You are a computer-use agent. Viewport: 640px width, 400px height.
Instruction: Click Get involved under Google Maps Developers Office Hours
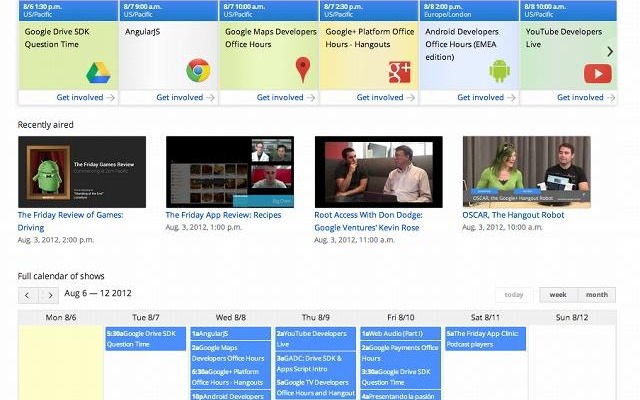(286, 98)
